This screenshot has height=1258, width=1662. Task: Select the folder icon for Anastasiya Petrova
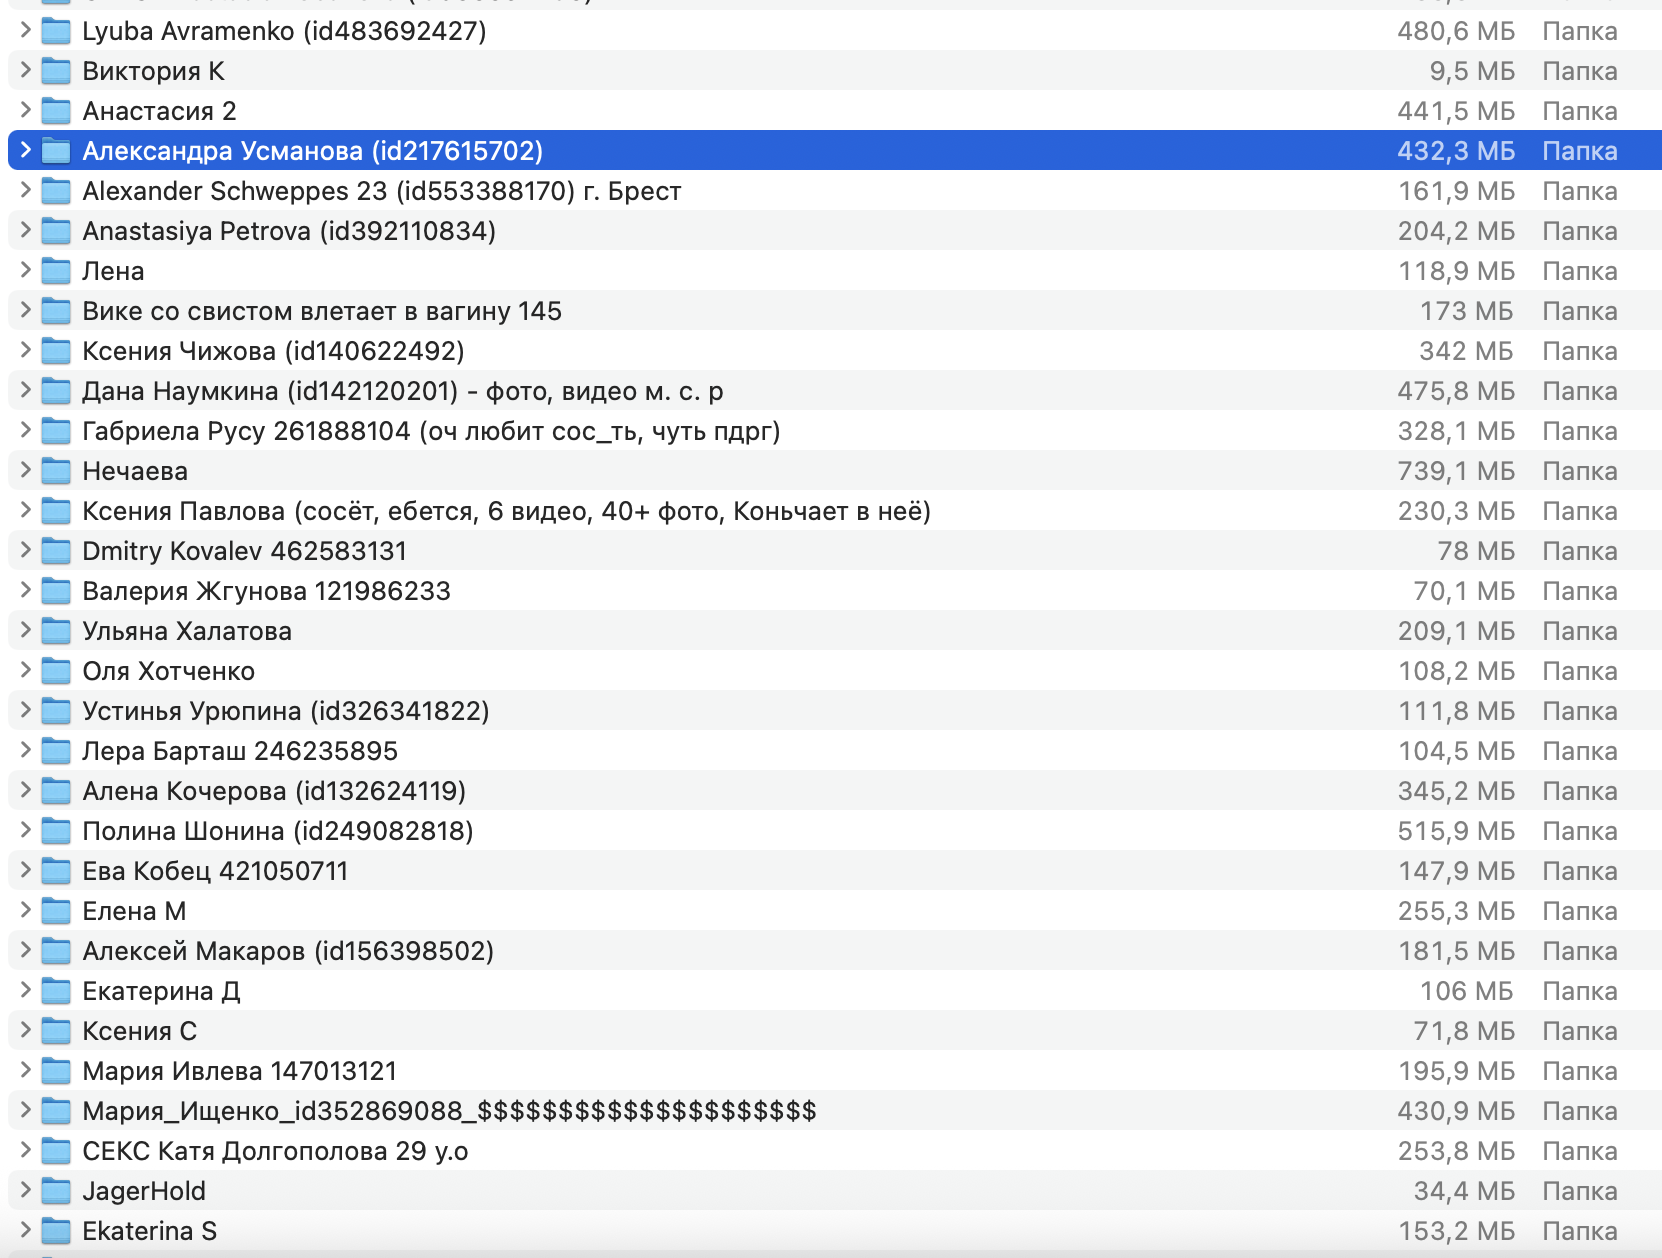click(x=56, y=231)
